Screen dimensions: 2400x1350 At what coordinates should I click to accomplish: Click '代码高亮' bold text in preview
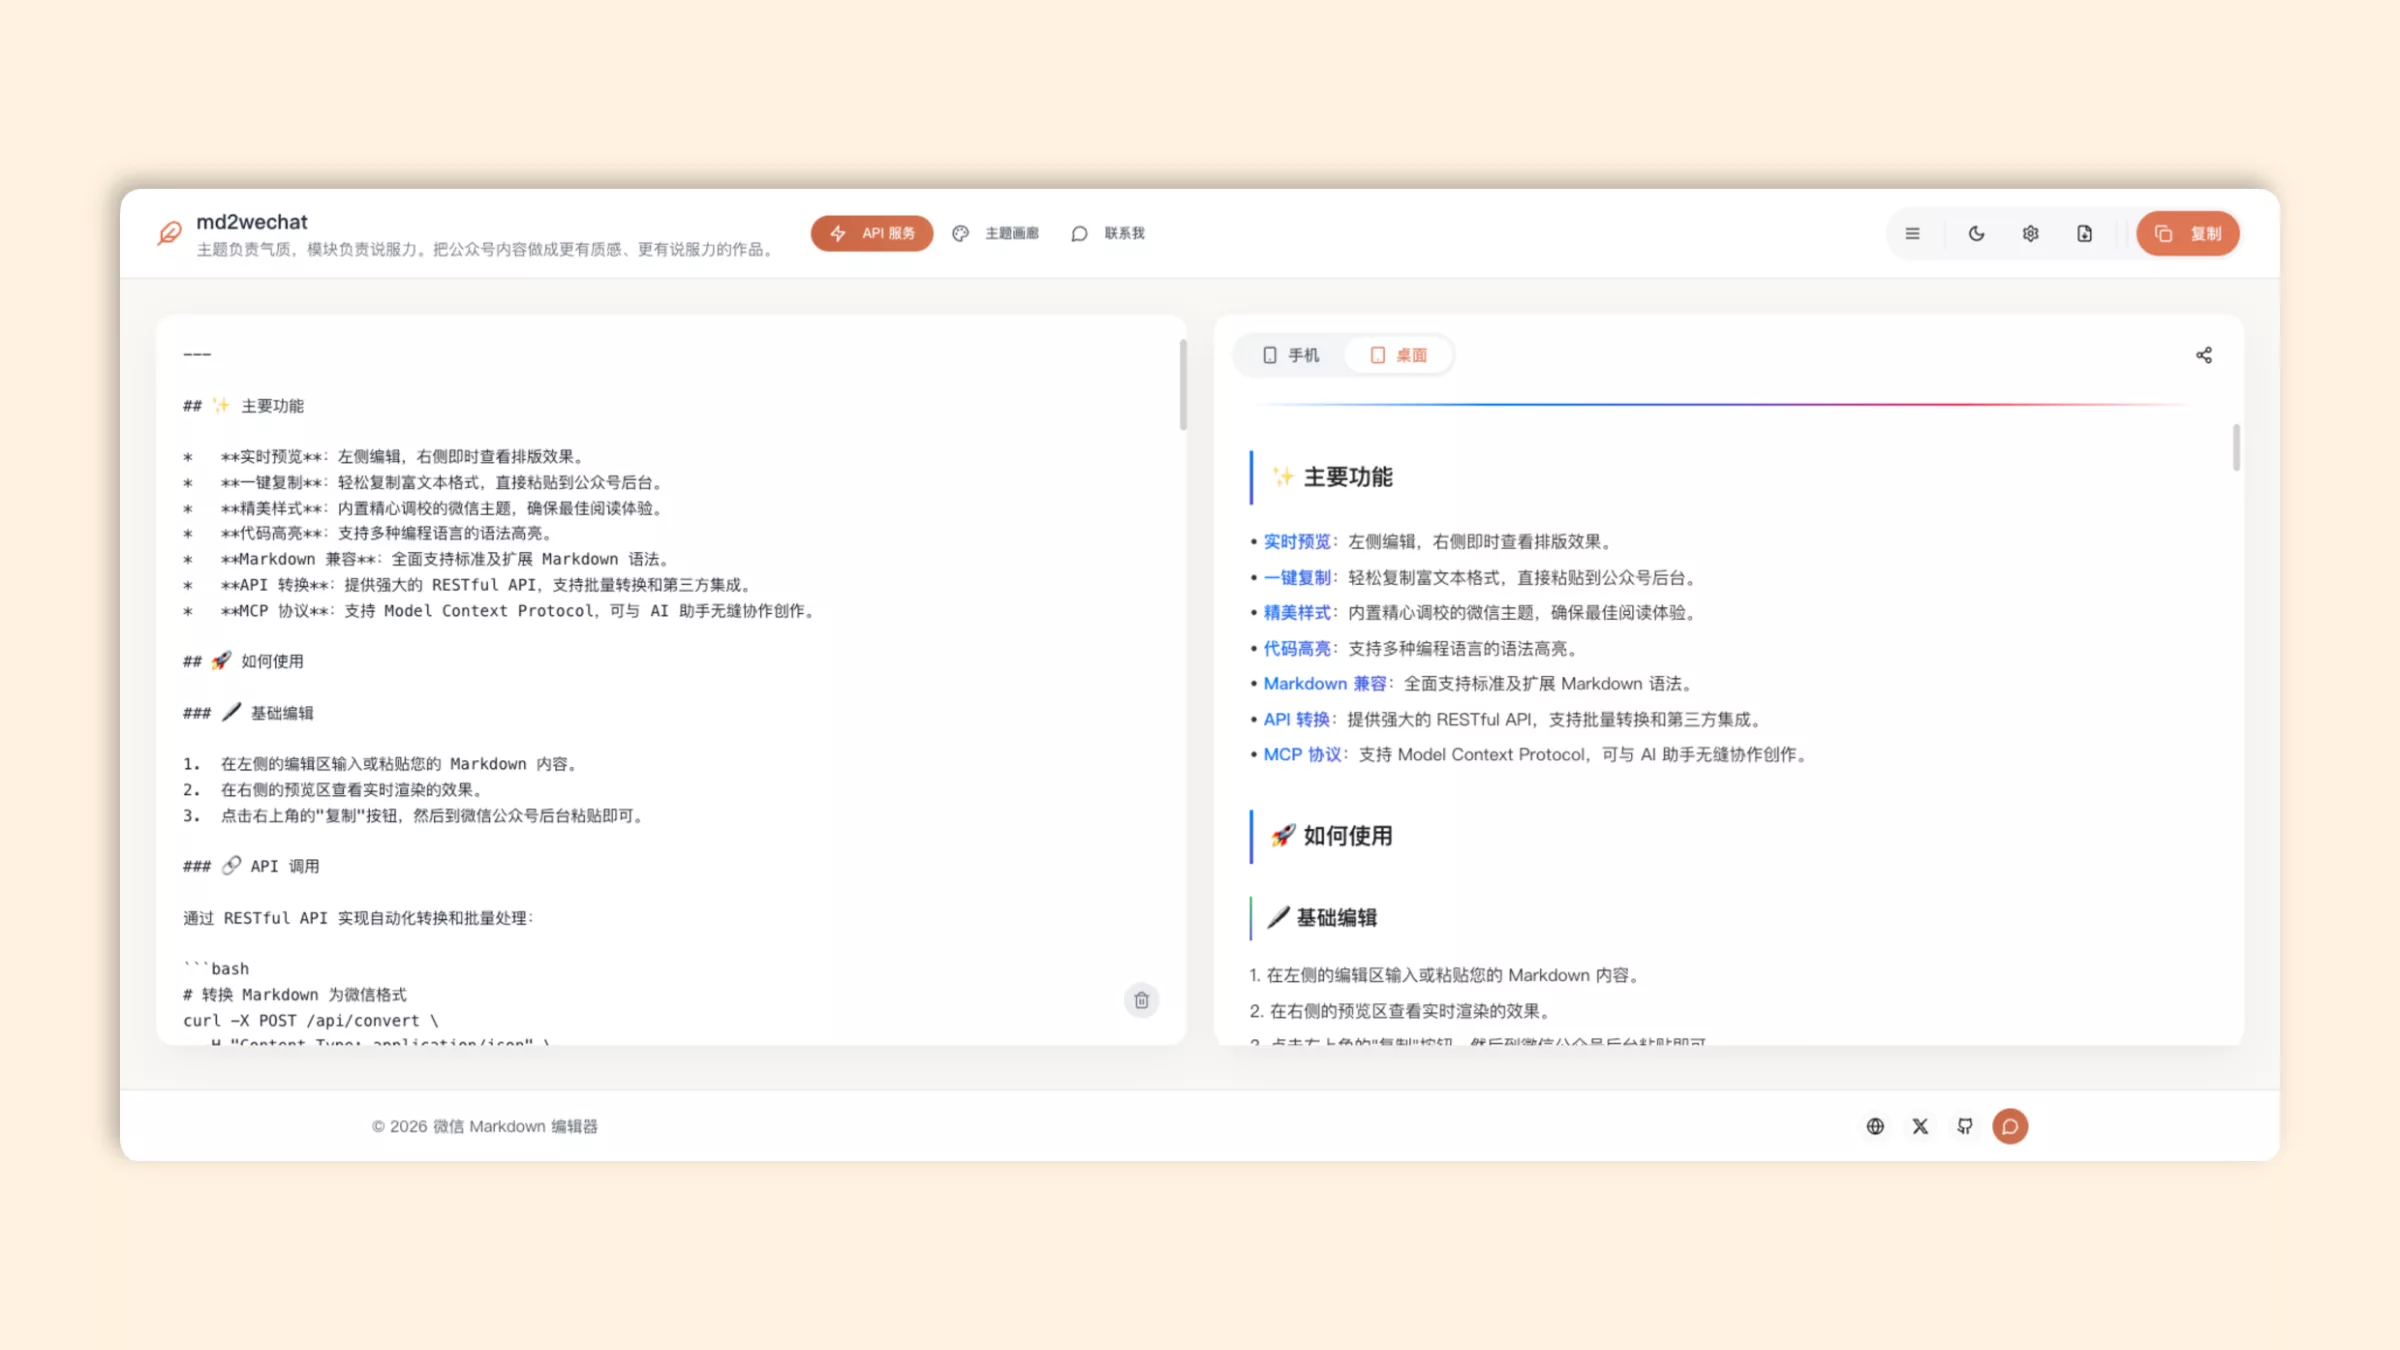point(1297,649)
